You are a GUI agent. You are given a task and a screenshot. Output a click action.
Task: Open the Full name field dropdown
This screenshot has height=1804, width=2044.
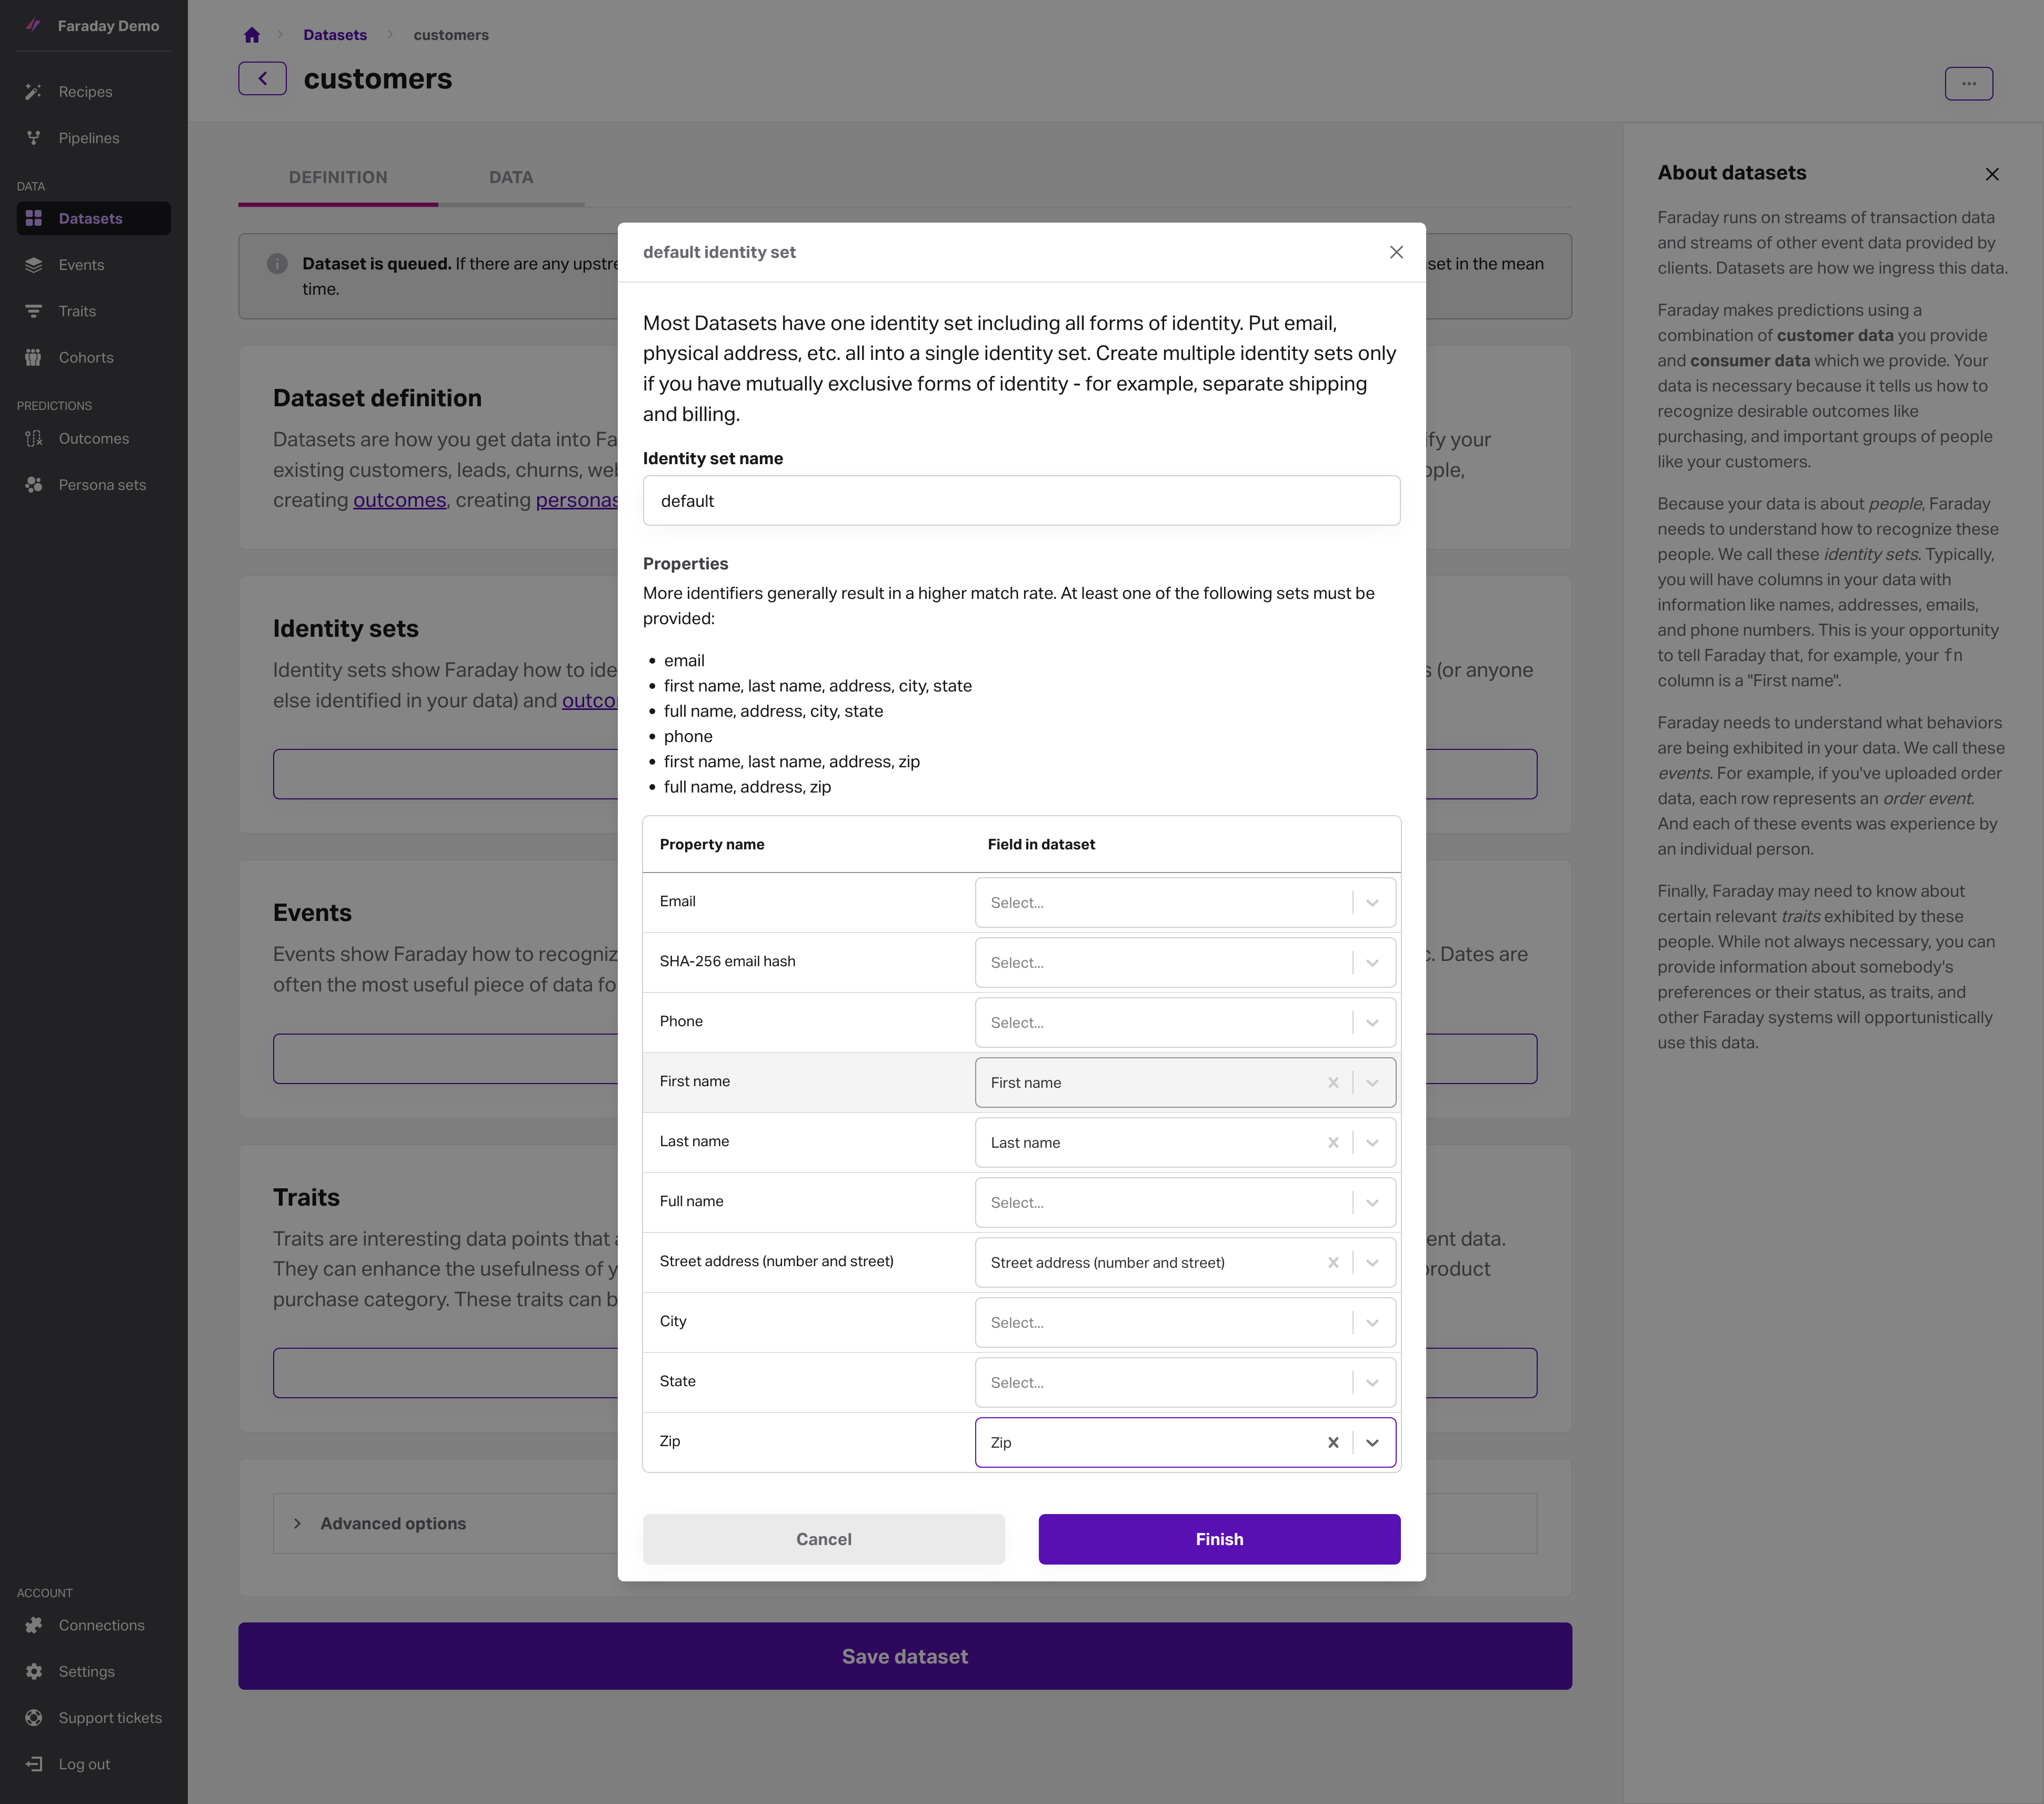[x=1185, y=1202]
